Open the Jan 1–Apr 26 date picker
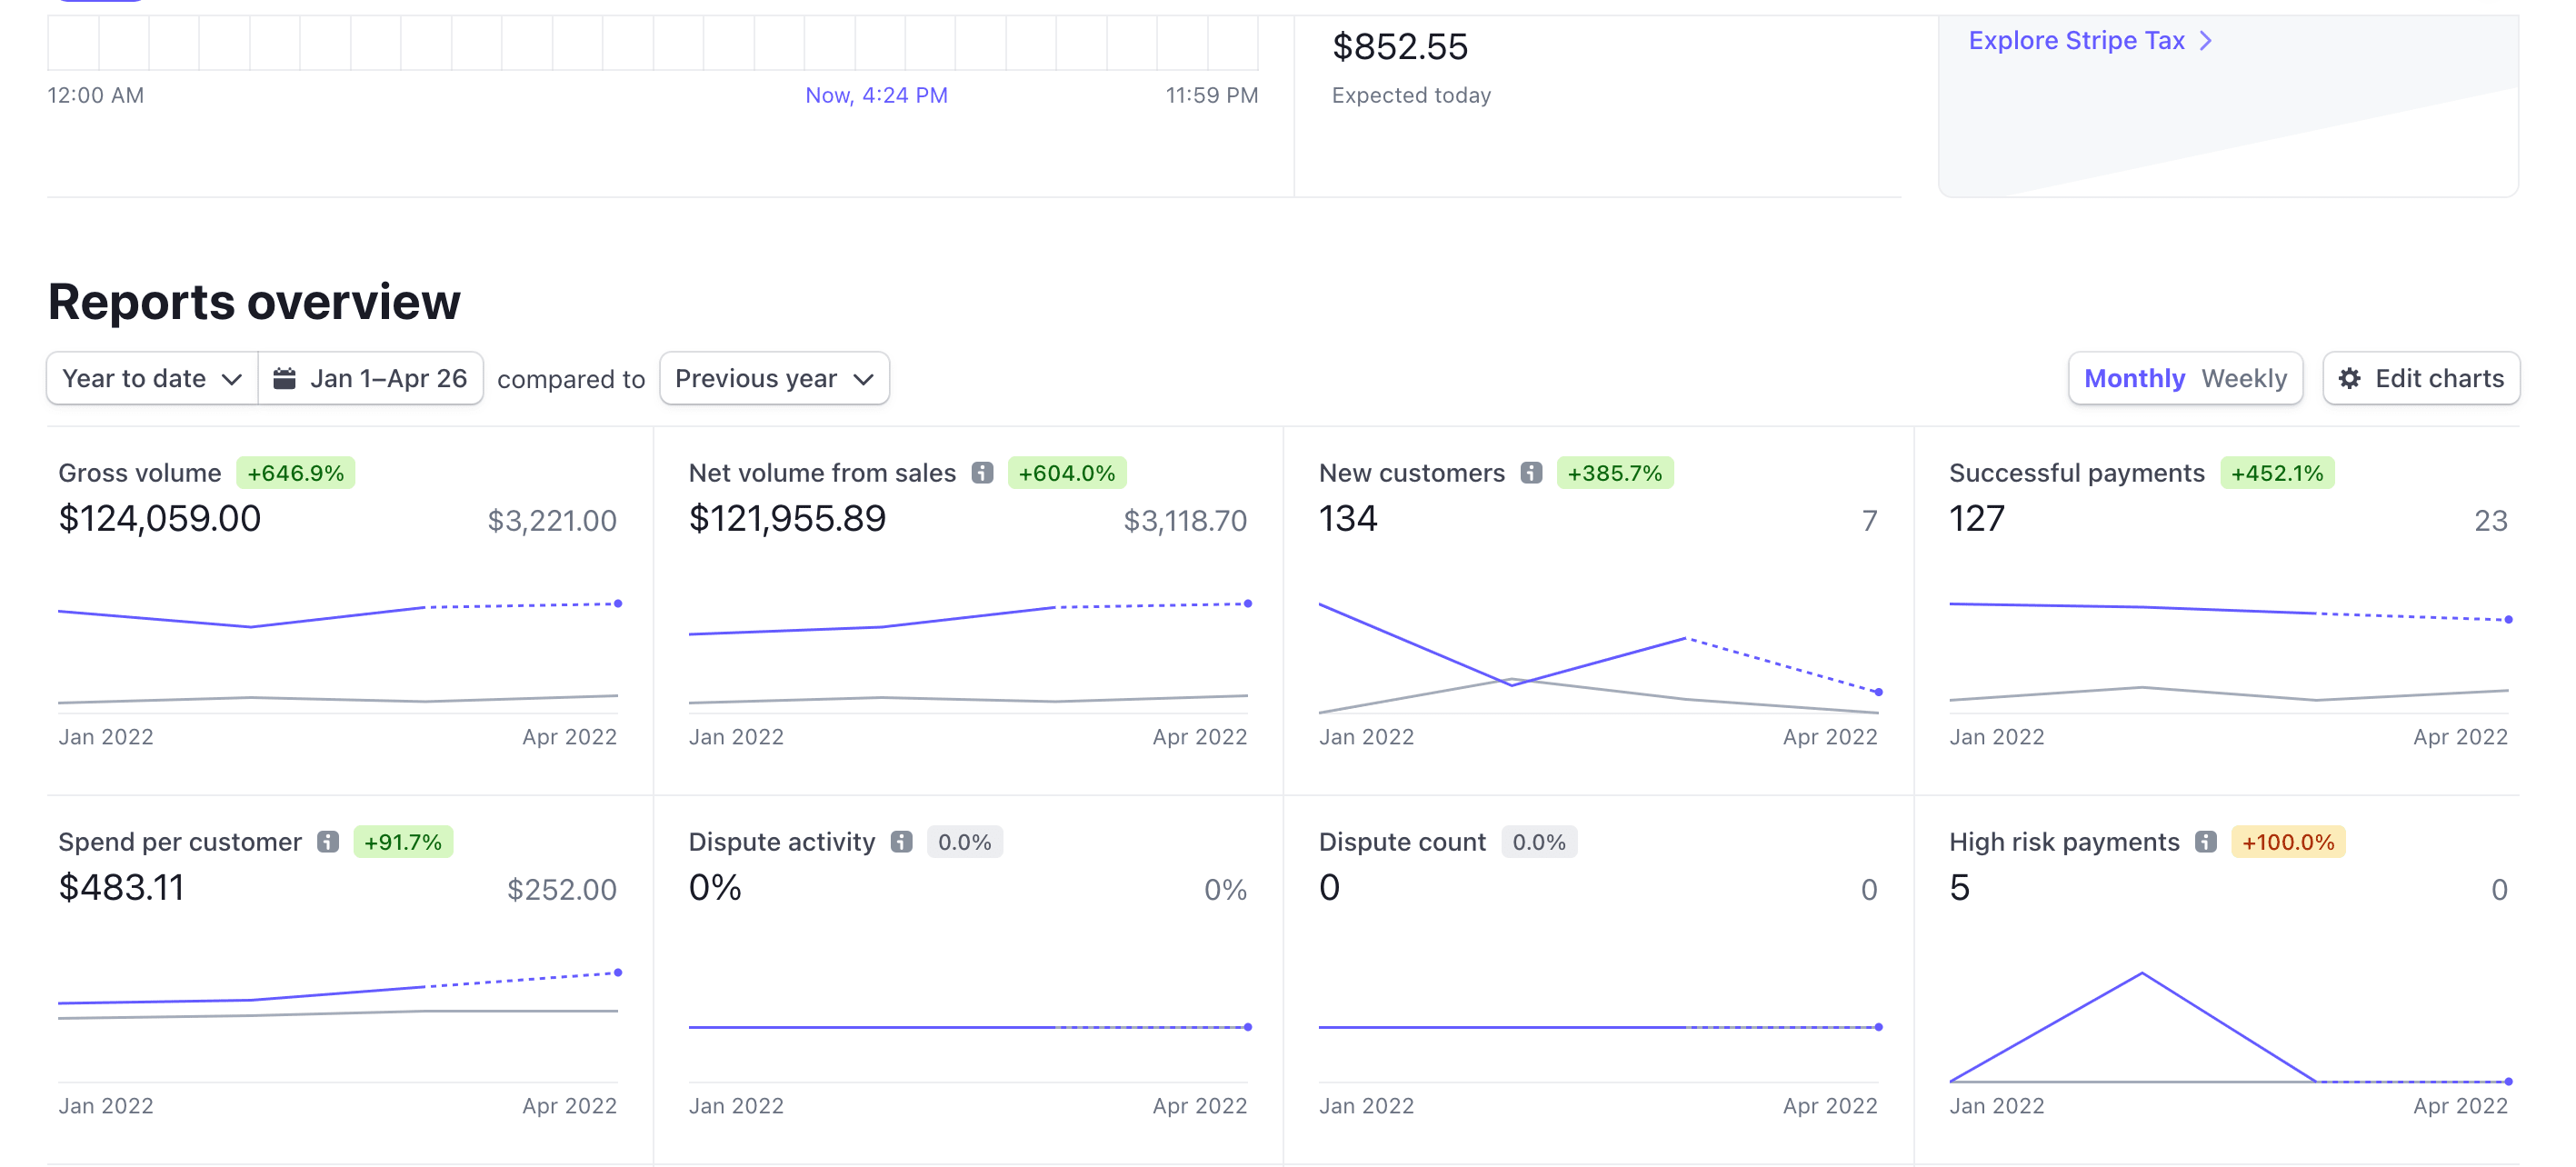This screenshot has height=1167, width=2576. point(387,379)
